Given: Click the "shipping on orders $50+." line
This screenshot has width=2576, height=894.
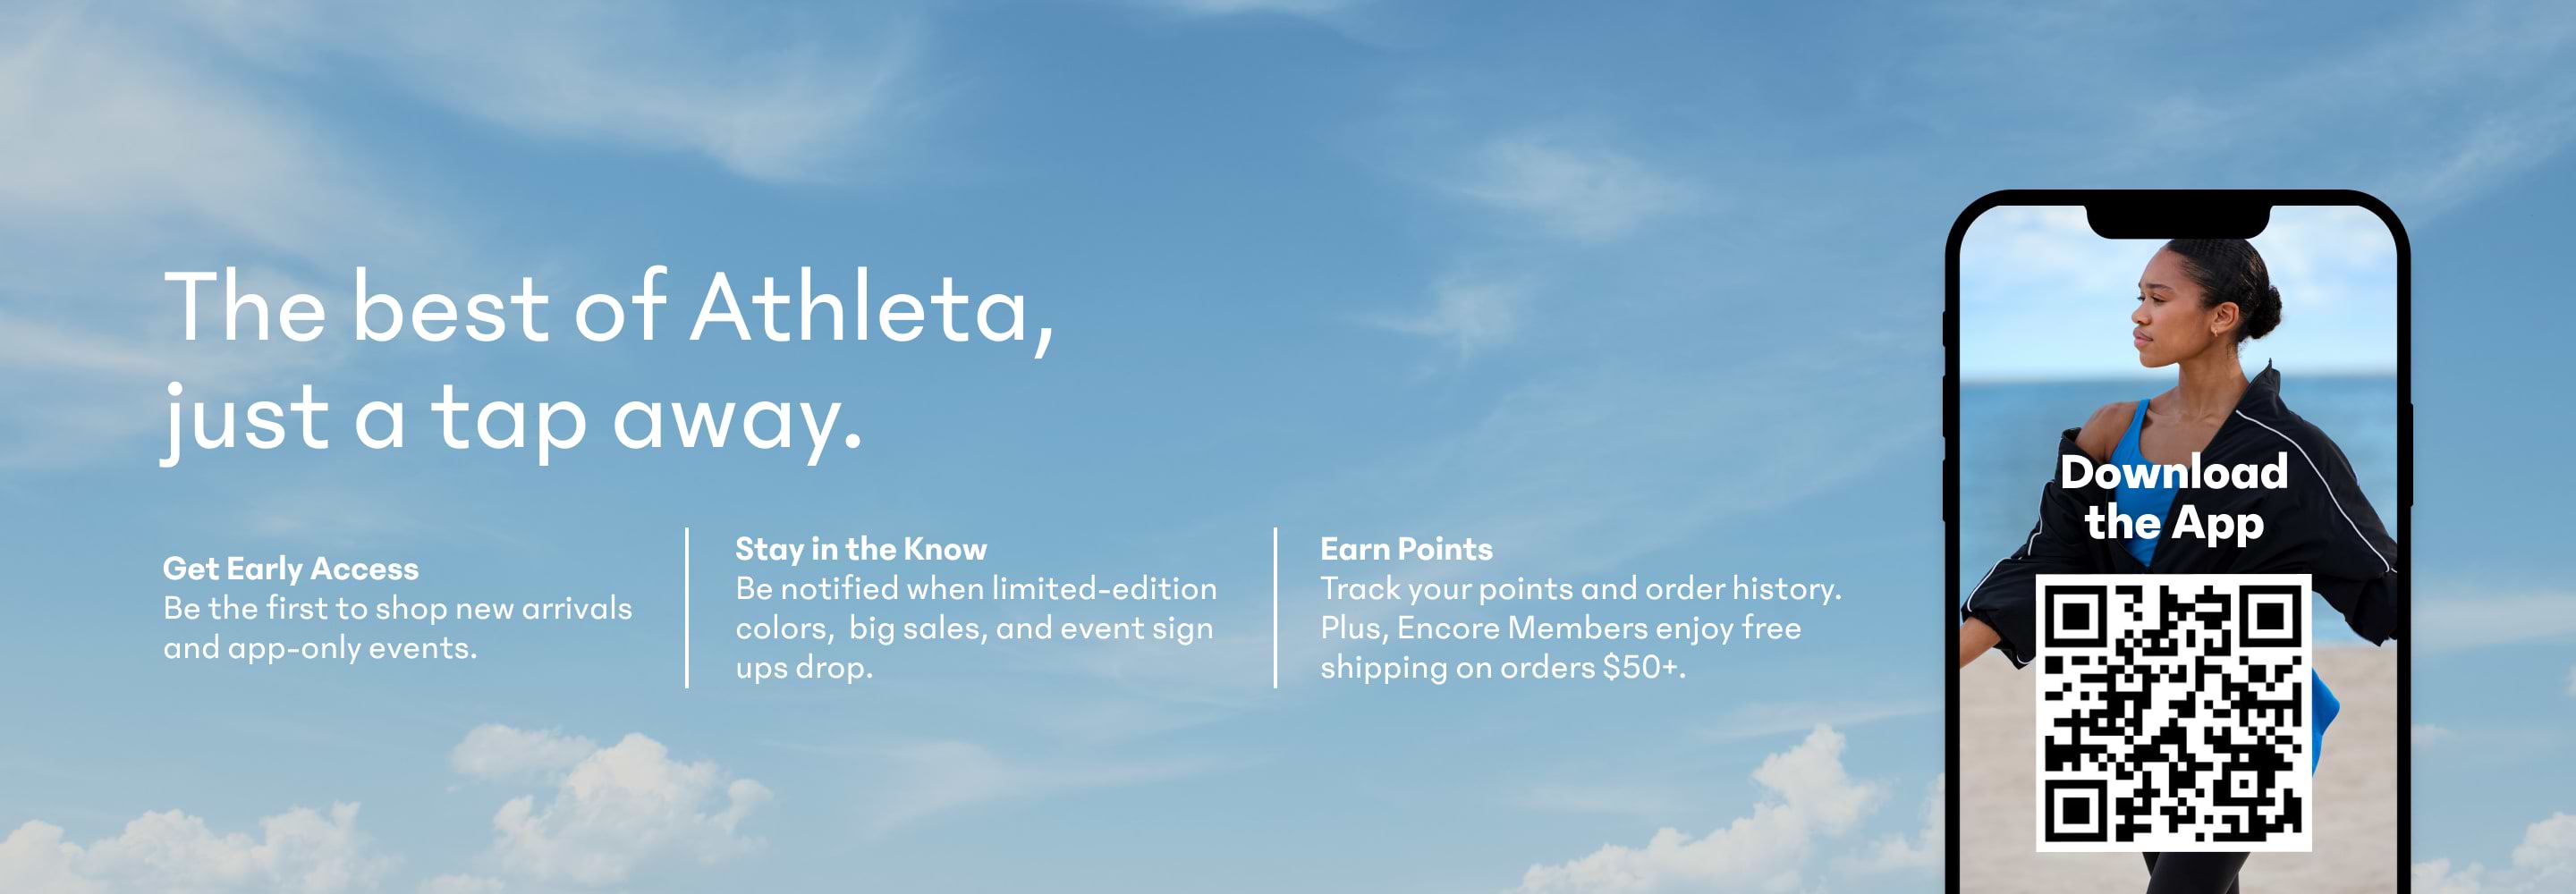Looking at the screenshot, I should (x=1502, y=667).
